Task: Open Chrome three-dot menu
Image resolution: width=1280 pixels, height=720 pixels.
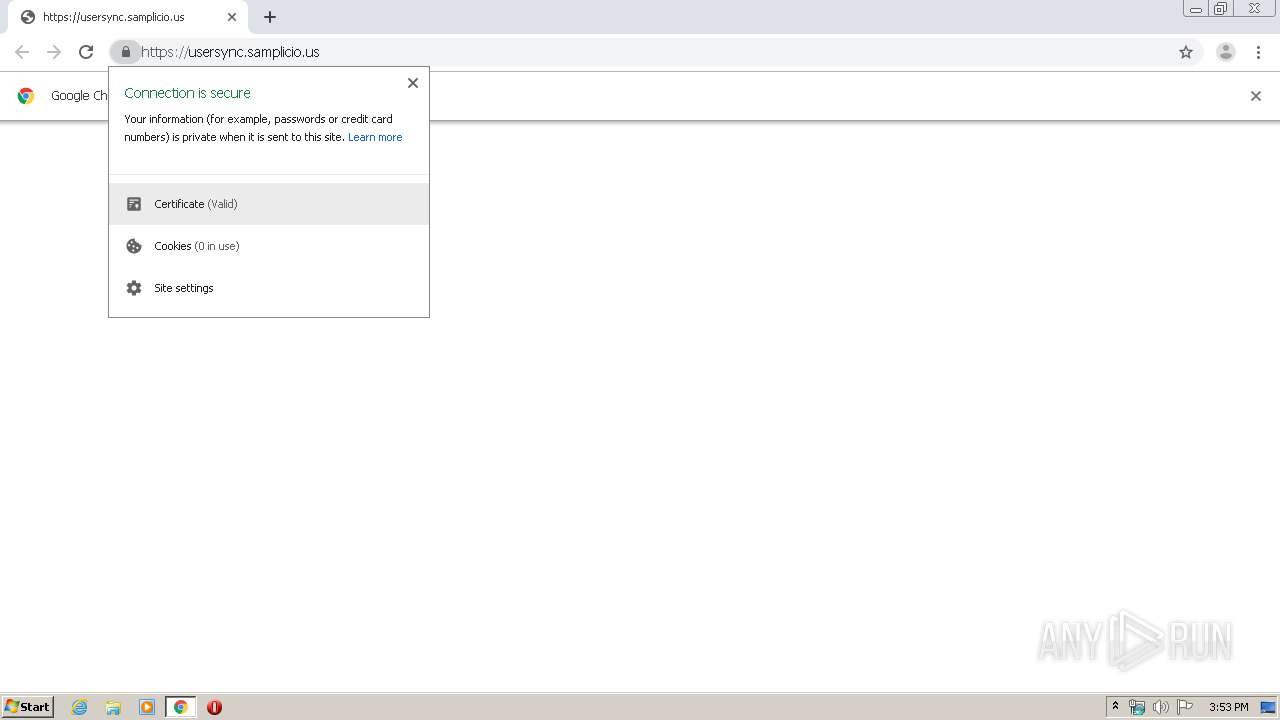Action: 1258,52
